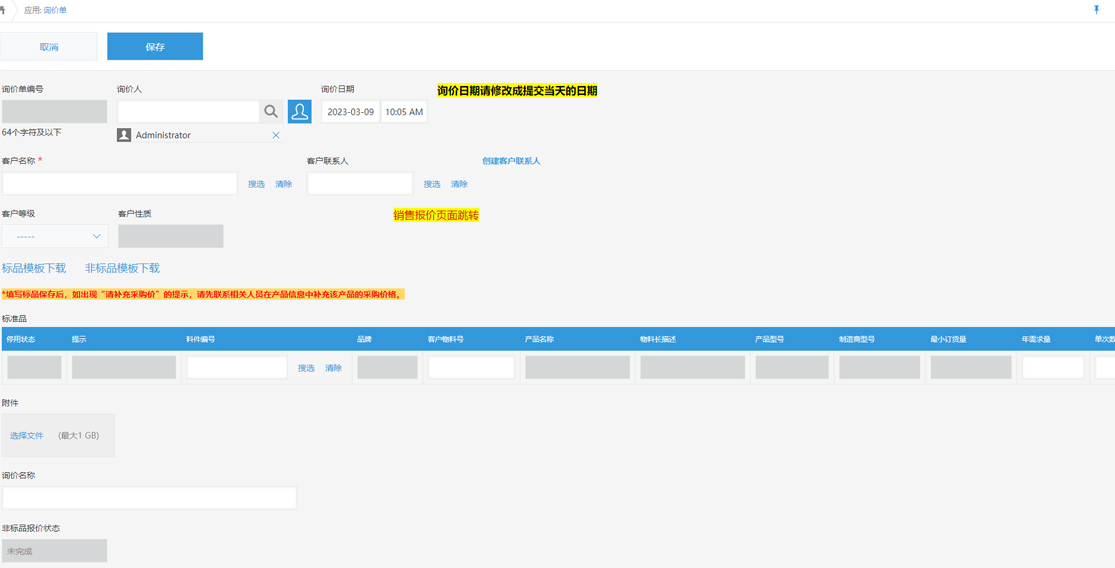Screen dimensions: 1115x568
Task: Click the Administrator user avatar icon
Action: click(x=124, y=135)
